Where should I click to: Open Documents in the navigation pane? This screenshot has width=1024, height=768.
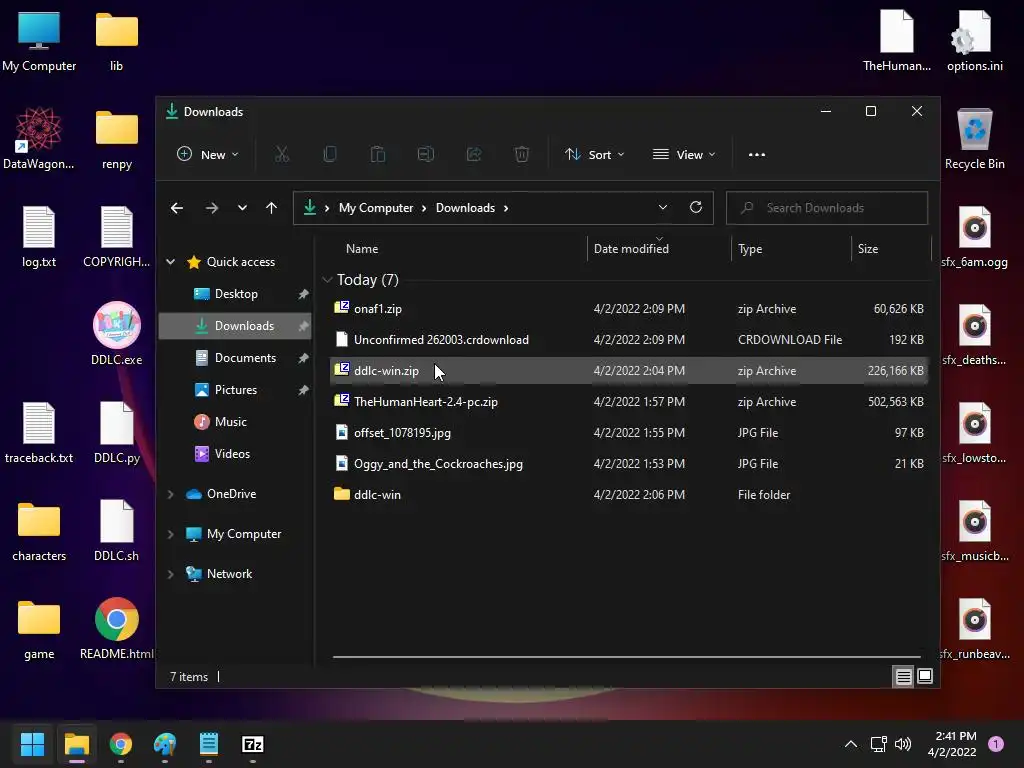coord(236,358)
